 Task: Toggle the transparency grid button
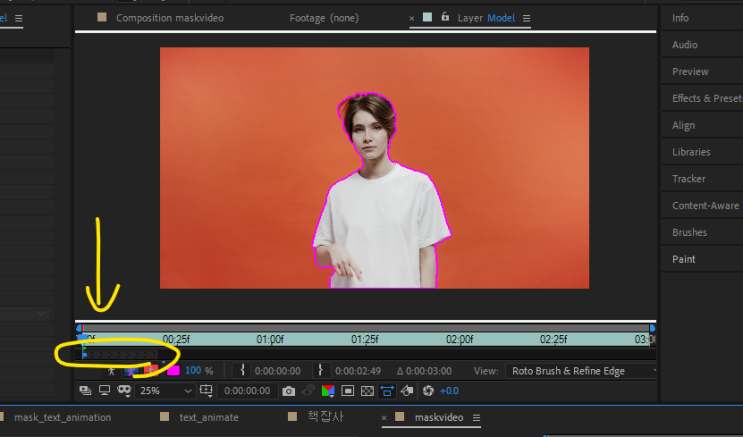[368, 391]
